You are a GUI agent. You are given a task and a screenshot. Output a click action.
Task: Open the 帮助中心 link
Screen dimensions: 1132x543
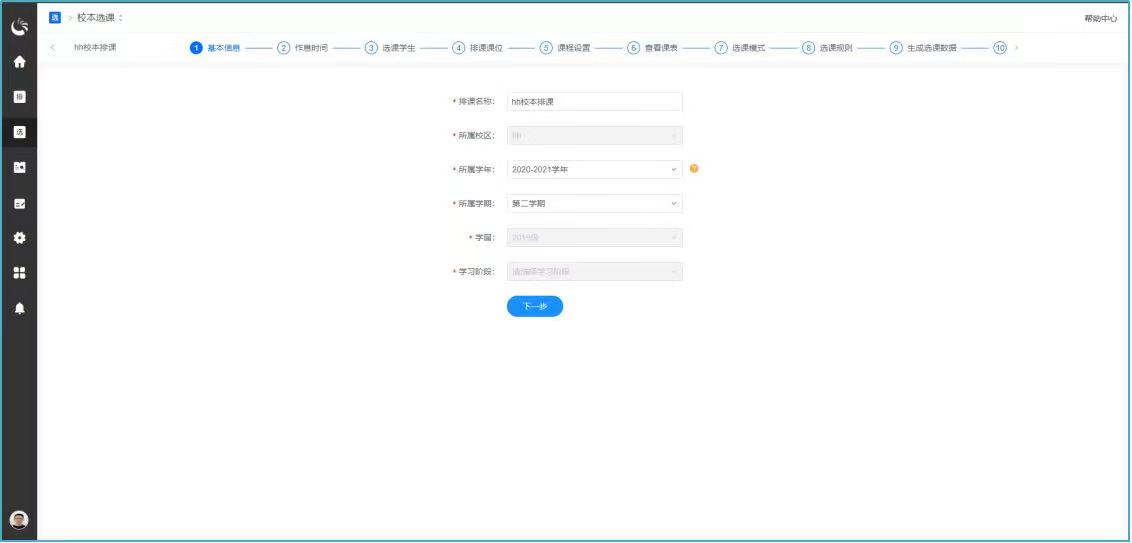pyautogui.click(x=1100, y=19)
